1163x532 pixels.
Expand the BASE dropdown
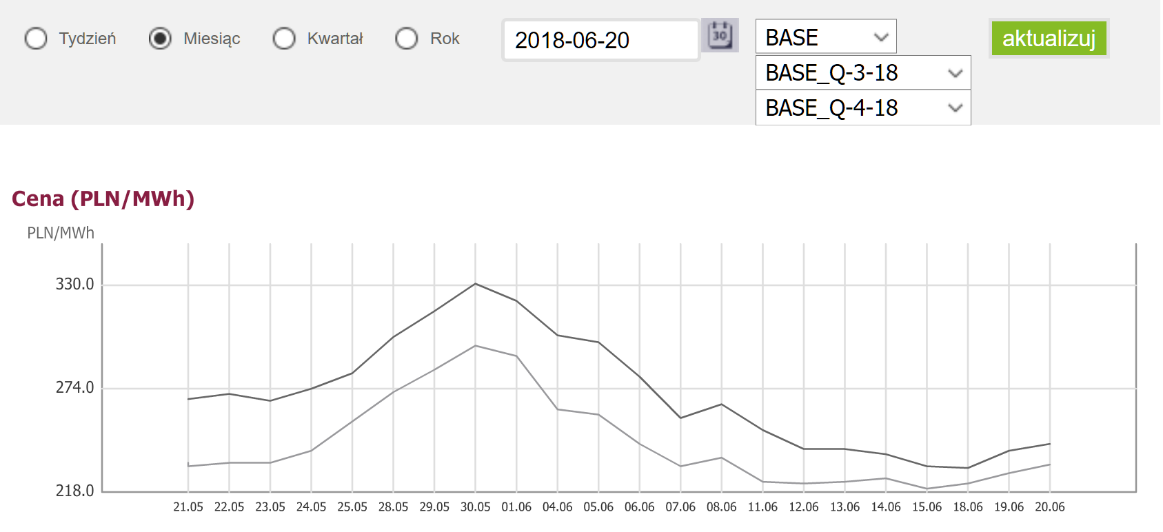[826, 37]
